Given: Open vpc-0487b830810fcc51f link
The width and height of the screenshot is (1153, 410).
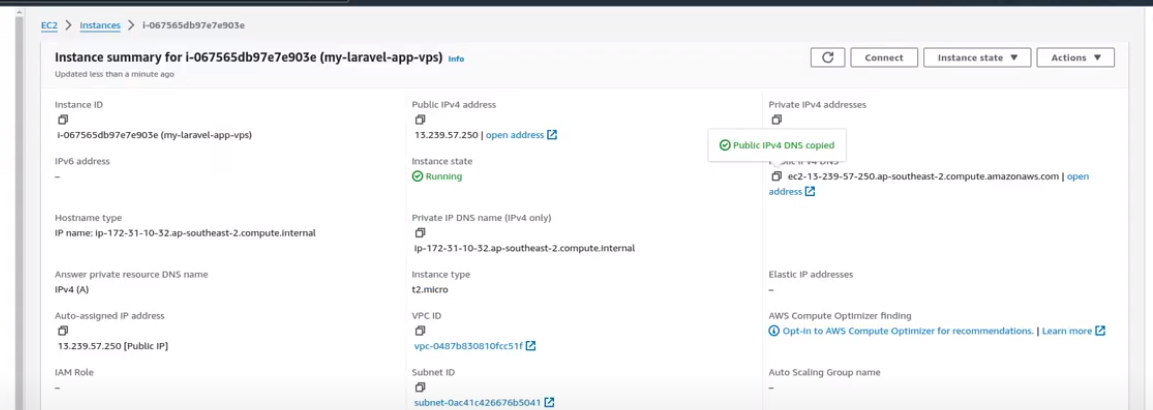Looking at the screenshot, I should 468,346.
